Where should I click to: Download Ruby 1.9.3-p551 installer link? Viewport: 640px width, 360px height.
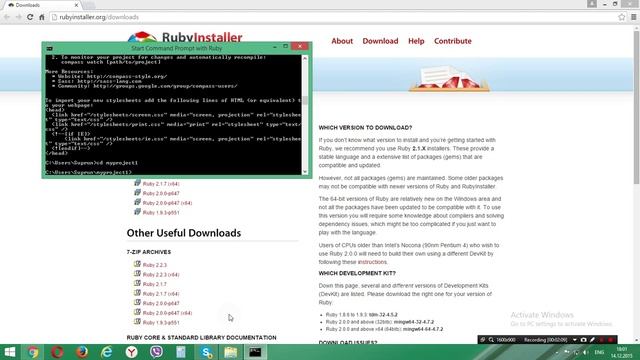[161, 213]
